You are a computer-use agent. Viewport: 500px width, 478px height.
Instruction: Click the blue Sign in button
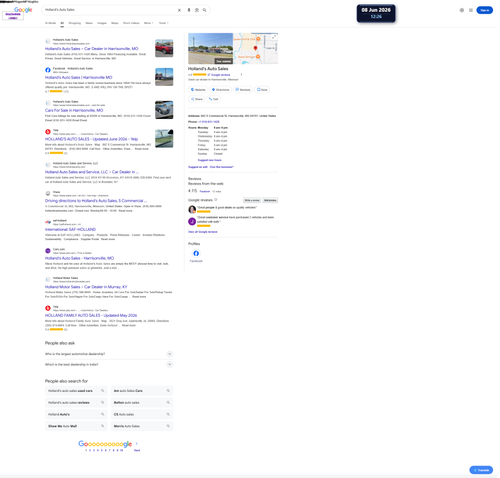(x=485, y=10)
